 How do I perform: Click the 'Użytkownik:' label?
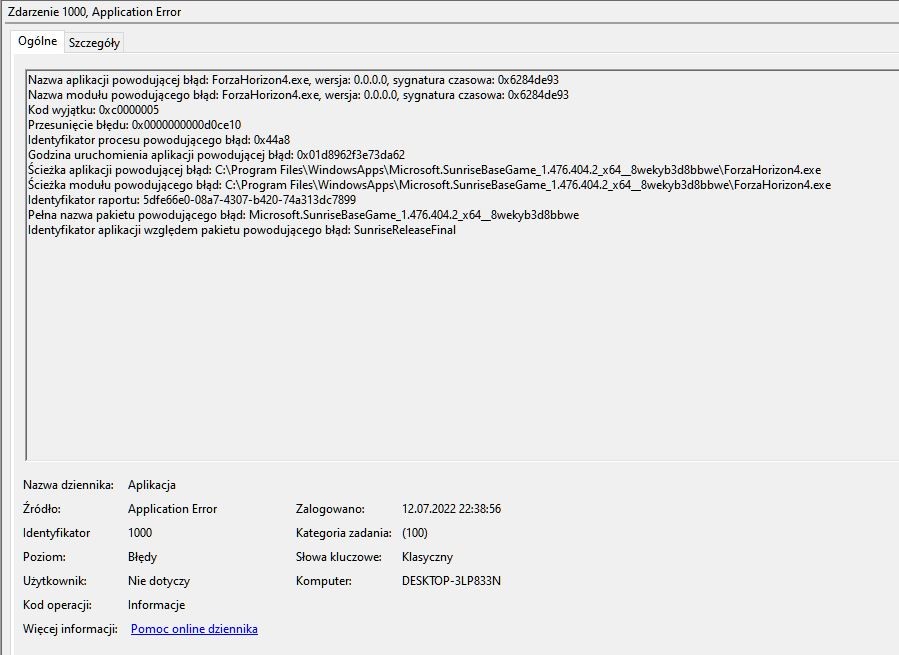point(54,581)
